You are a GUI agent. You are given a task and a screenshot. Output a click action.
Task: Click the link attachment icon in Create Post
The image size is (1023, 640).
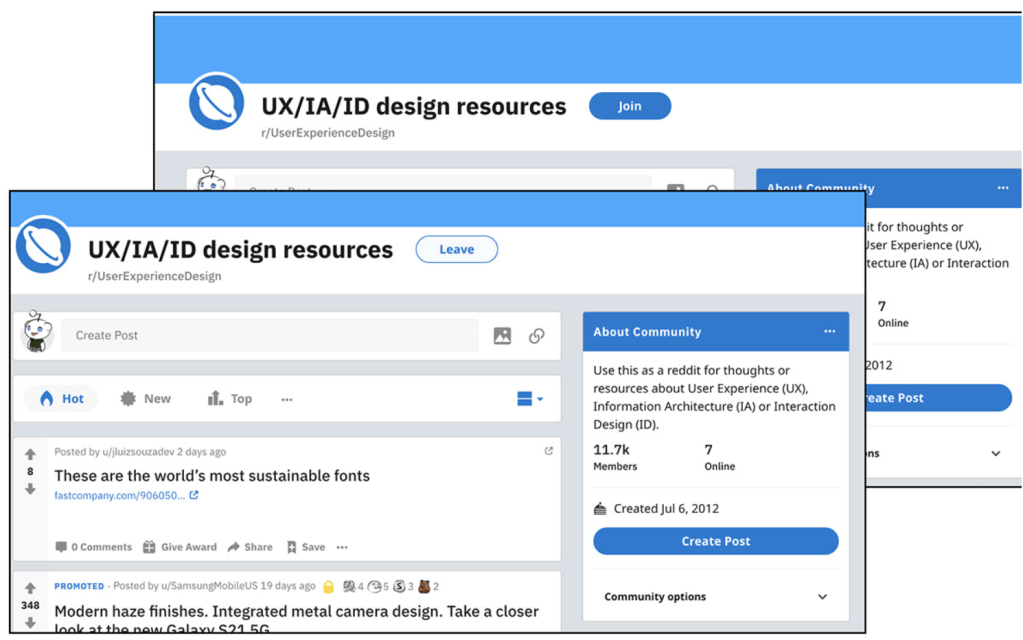537,336
